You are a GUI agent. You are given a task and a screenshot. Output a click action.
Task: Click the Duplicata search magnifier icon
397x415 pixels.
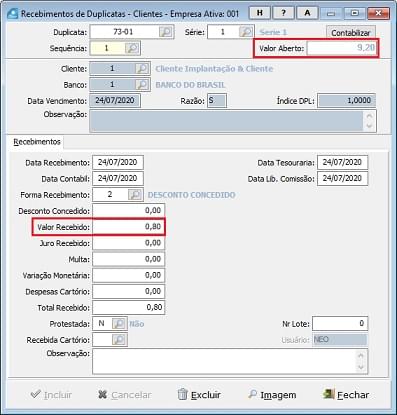point(165,32)
